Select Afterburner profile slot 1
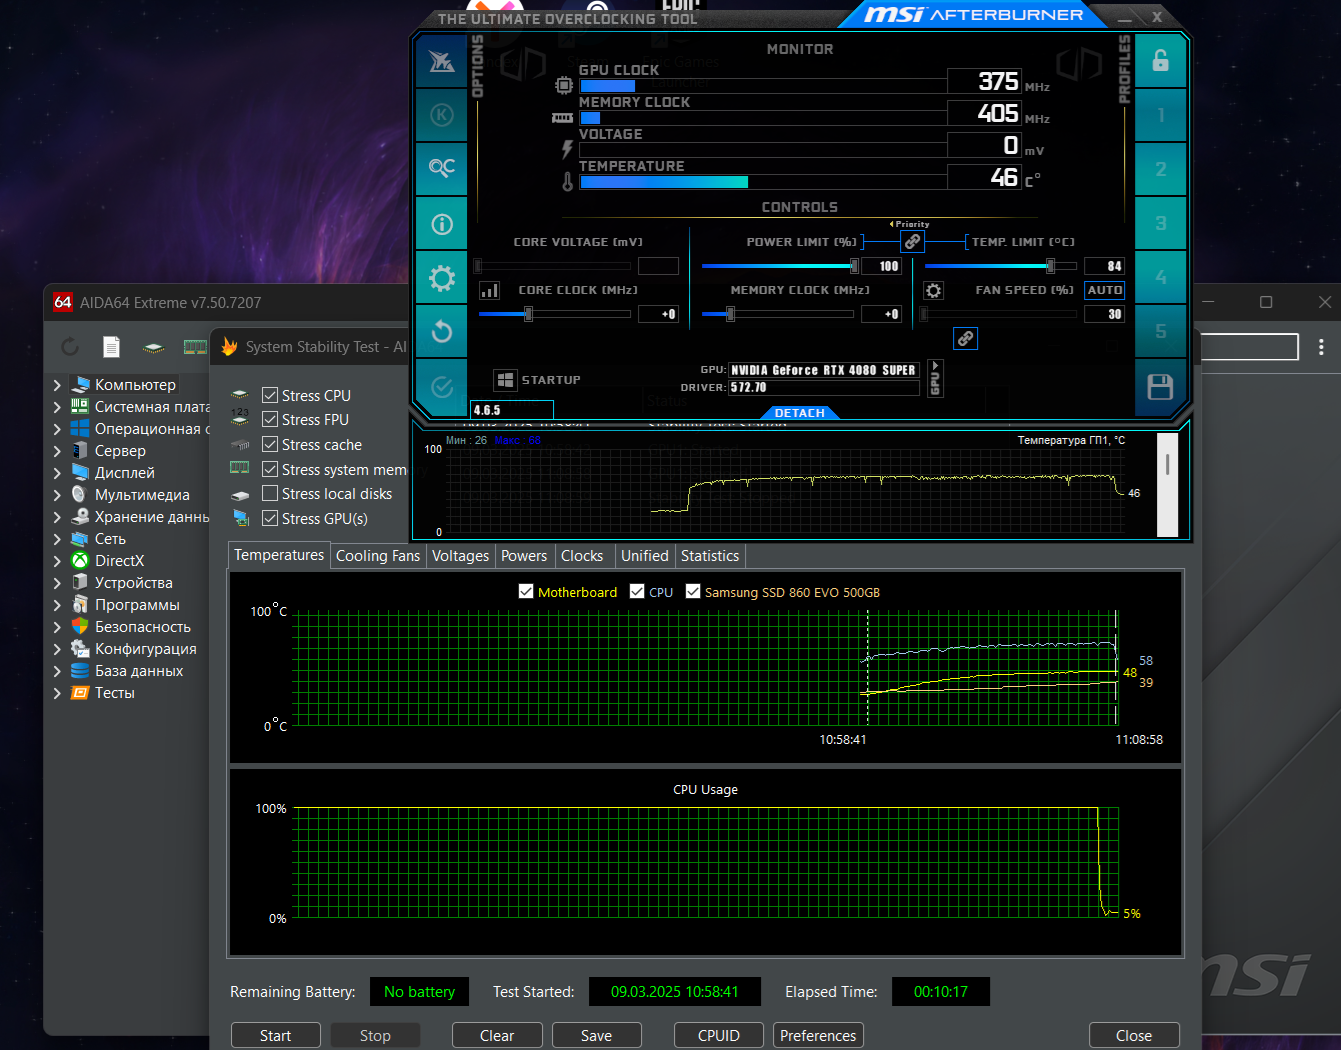The width and height of the screenshot is (1341, 1050). [x=1160, y=115]
